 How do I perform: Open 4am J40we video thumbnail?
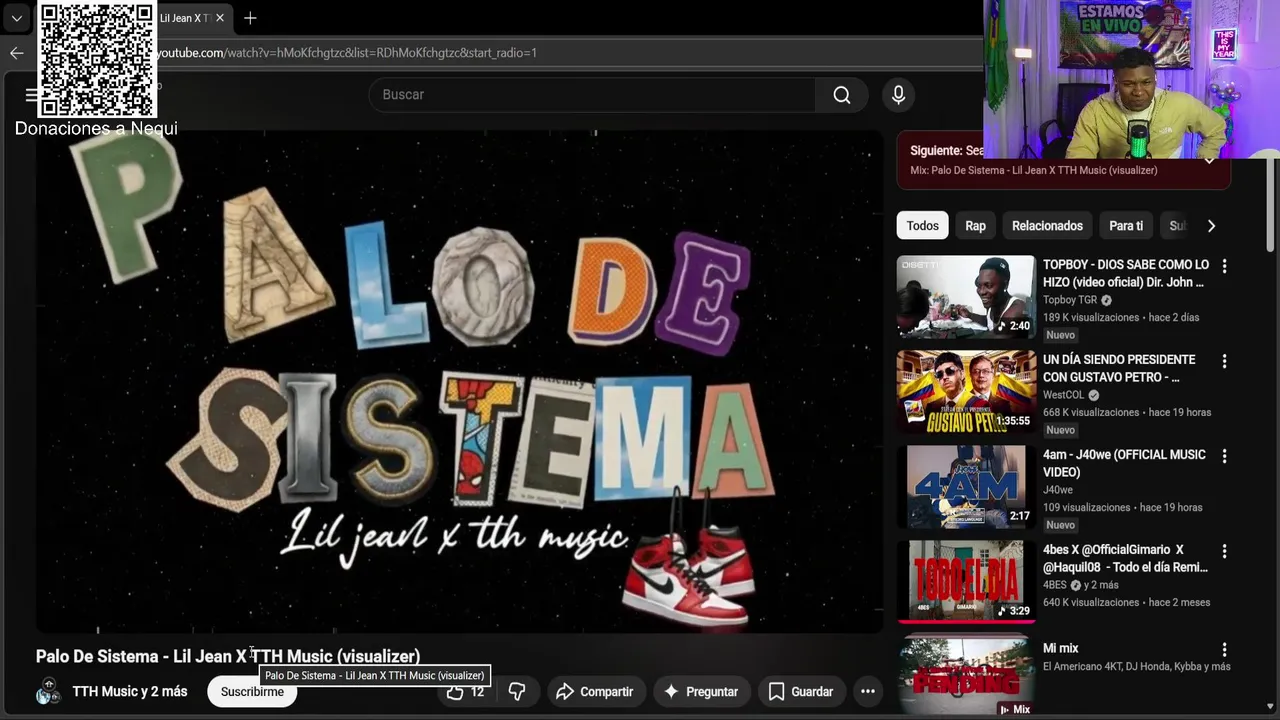pos(966,486)
